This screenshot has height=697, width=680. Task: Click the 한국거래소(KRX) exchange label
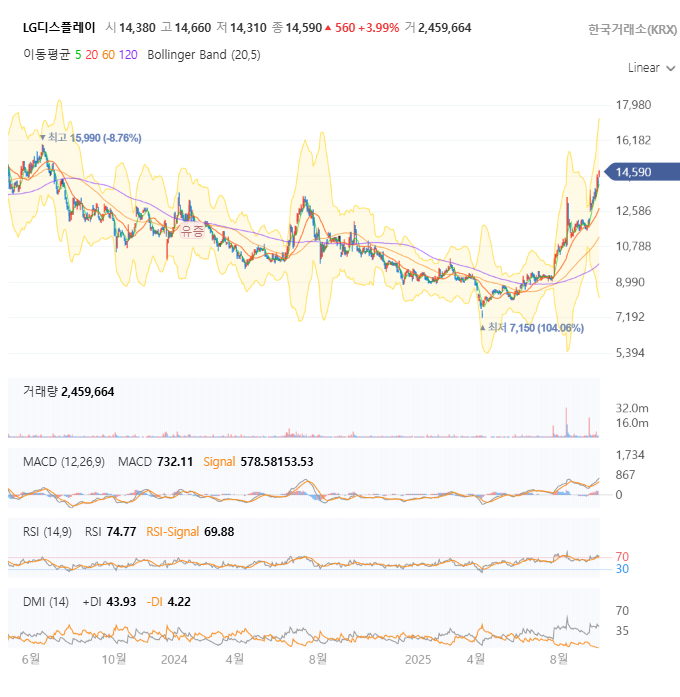[632, 29]
